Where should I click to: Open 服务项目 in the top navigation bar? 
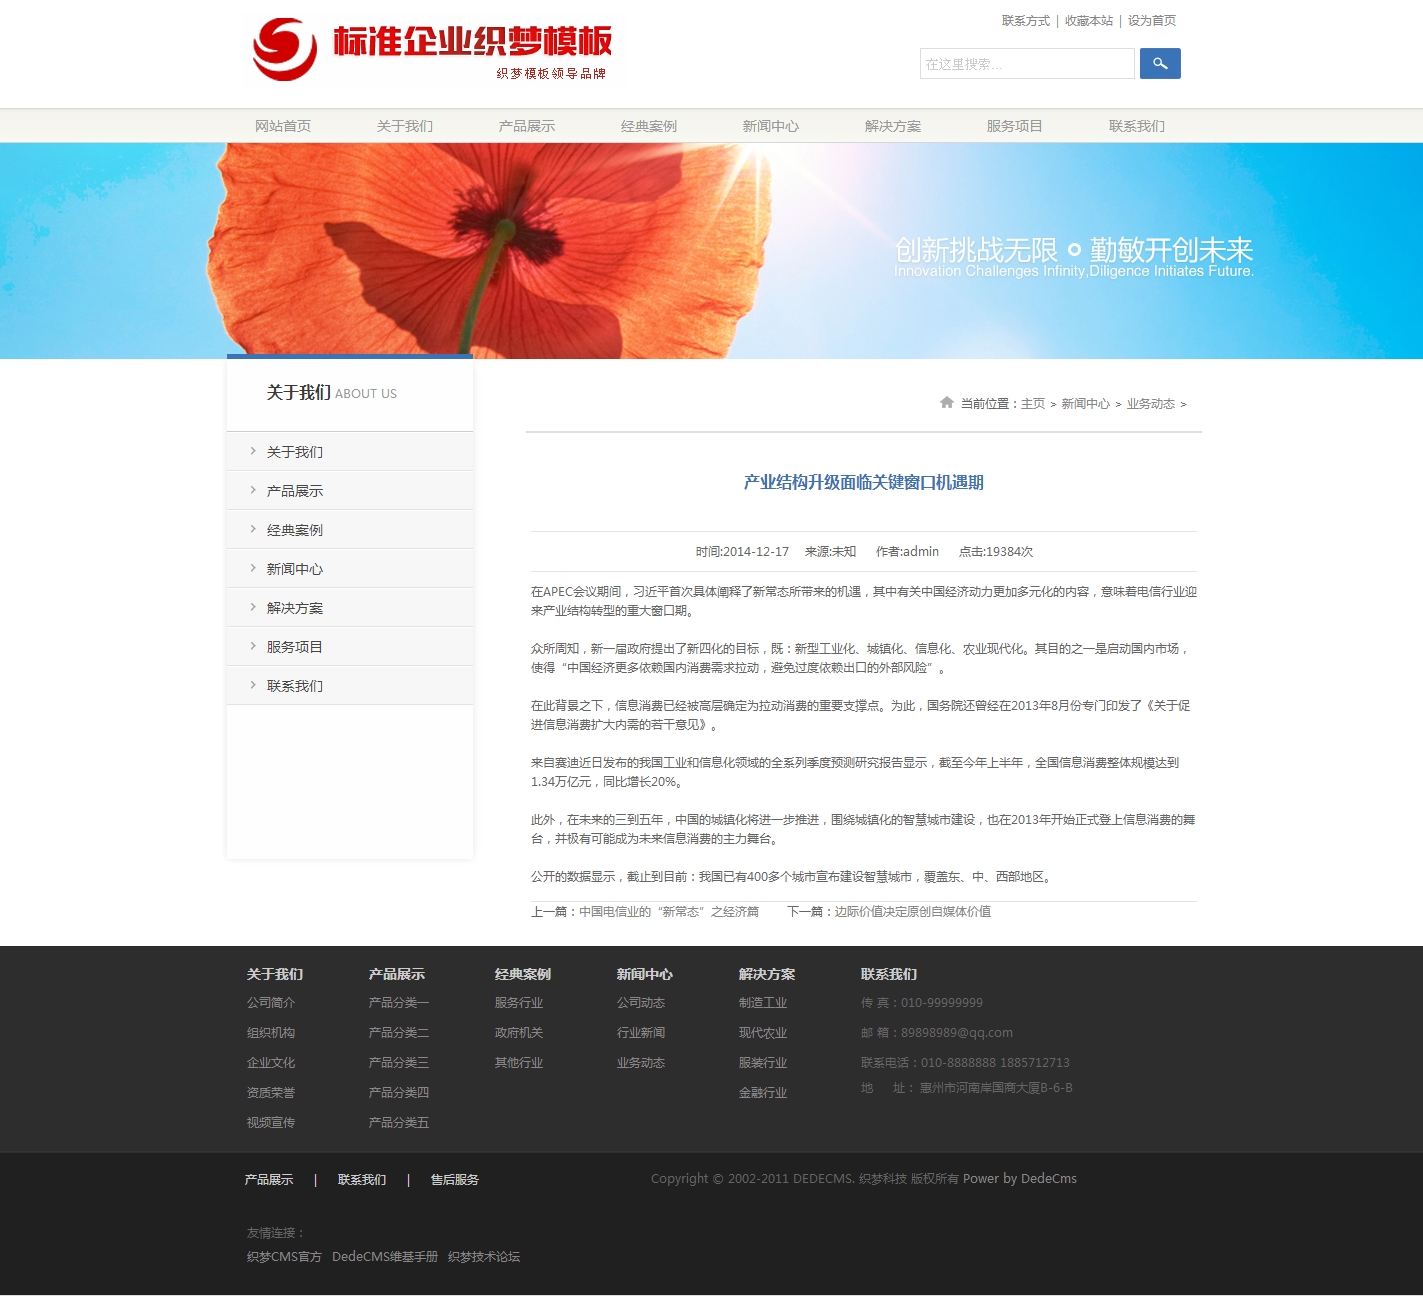click(1014, 126)
